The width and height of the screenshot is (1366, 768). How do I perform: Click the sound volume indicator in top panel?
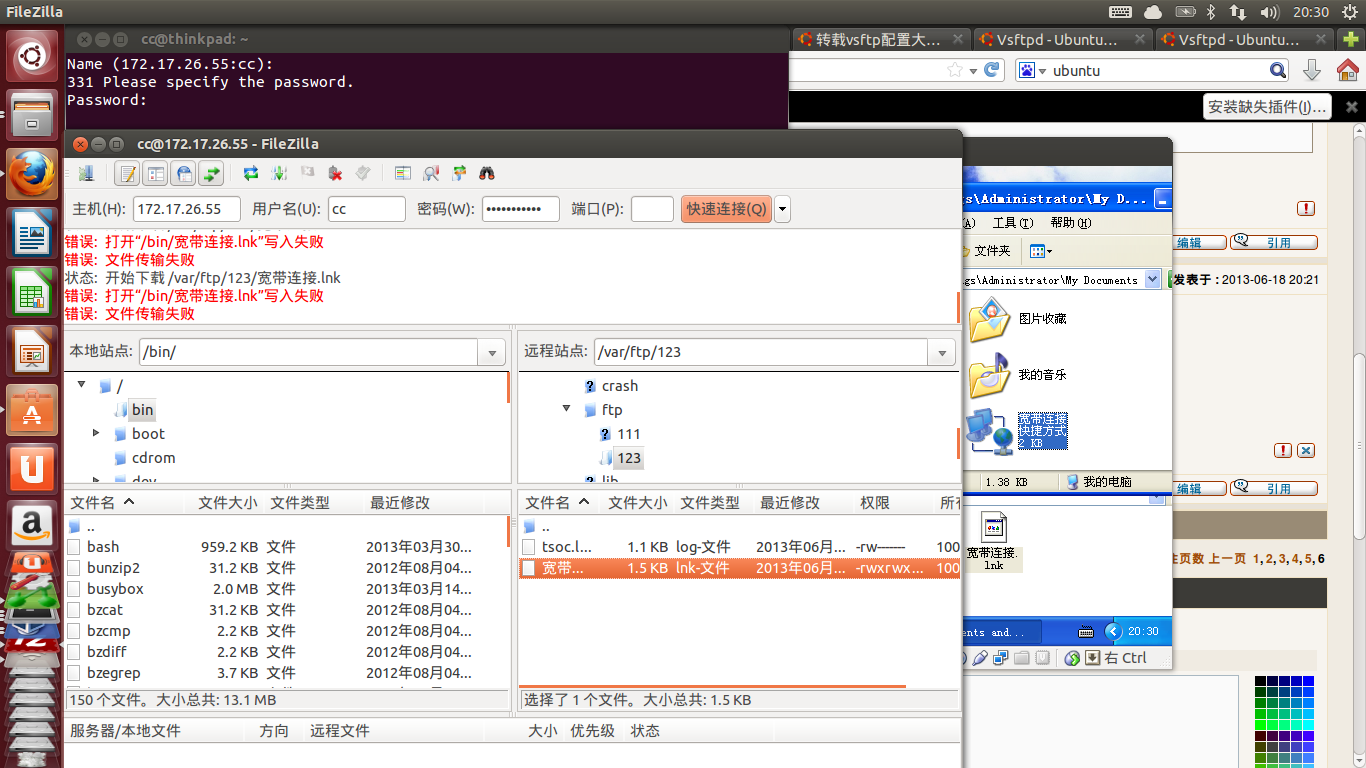1270,12
